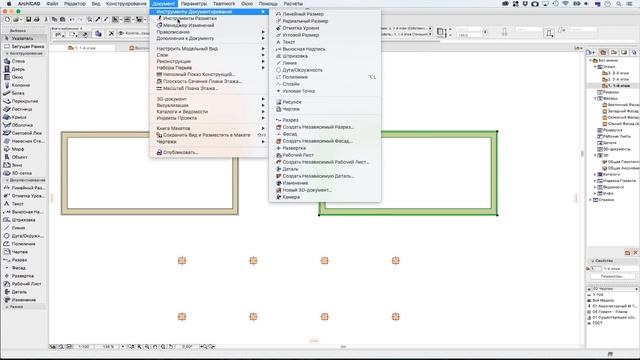Select Рабочий Лист tool in the toolbox
Viewport: 640px width, 360px height.
pyautogui.click(x=24, y=284)
